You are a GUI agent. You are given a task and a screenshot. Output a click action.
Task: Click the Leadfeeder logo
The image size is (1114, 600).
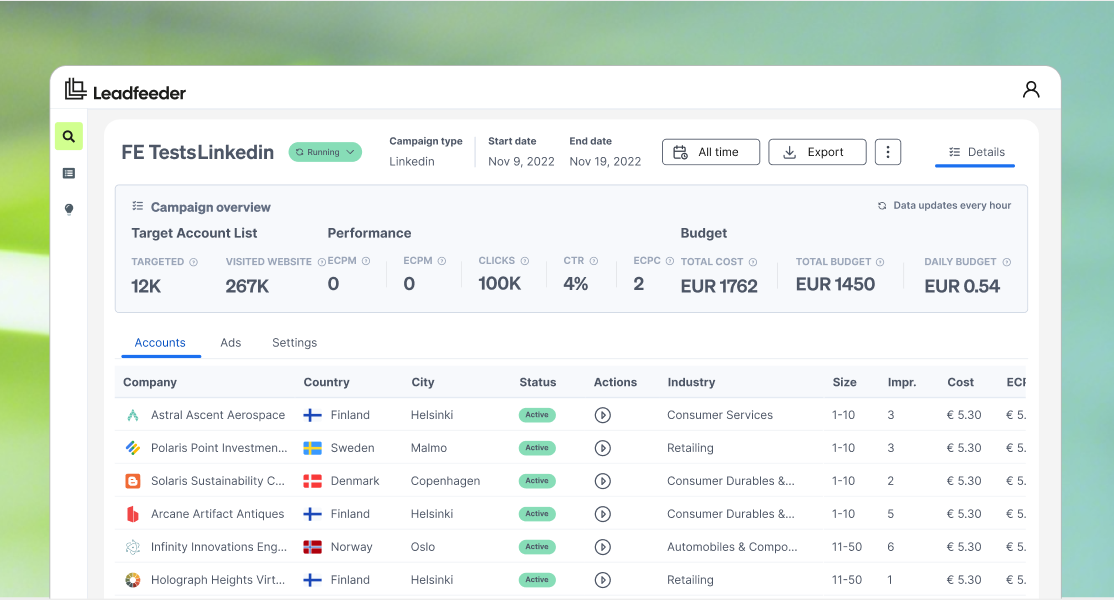[125, 90]
